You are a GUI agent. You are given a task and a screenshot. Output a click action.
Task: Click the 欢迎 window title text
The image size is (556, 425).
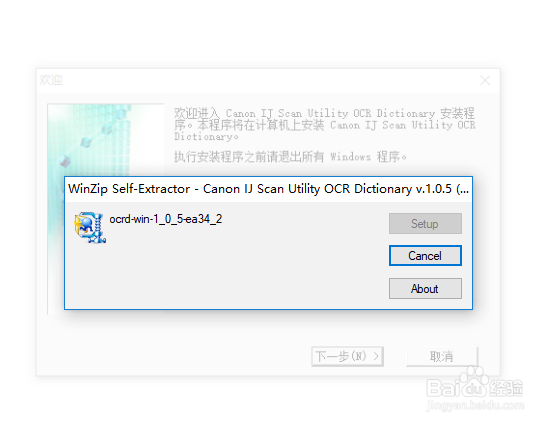51,80
